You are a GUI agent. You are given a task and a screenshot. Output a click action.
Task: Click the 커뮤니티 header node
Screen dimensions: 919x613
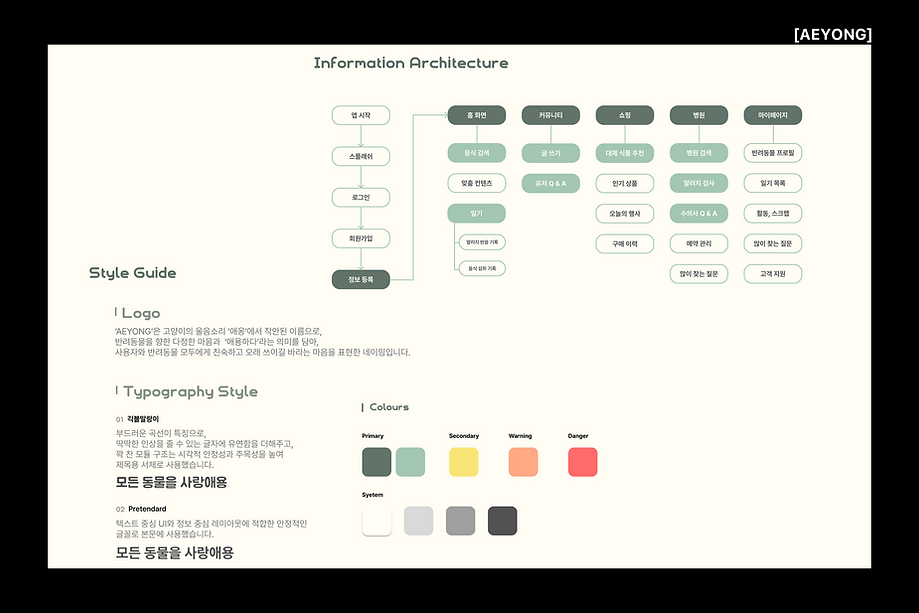(550, 115)
